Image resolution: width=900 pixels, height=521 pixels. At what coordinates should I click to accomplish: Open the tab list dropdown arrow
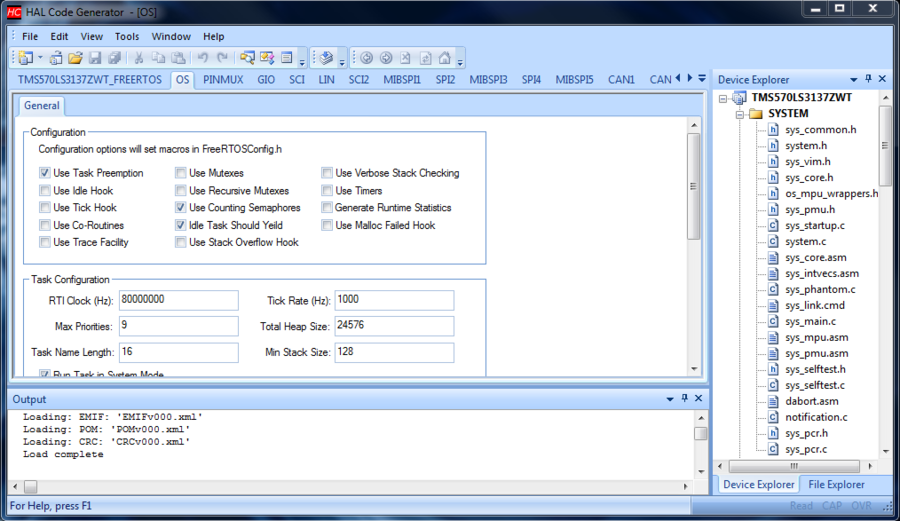[x=702, y=78]
